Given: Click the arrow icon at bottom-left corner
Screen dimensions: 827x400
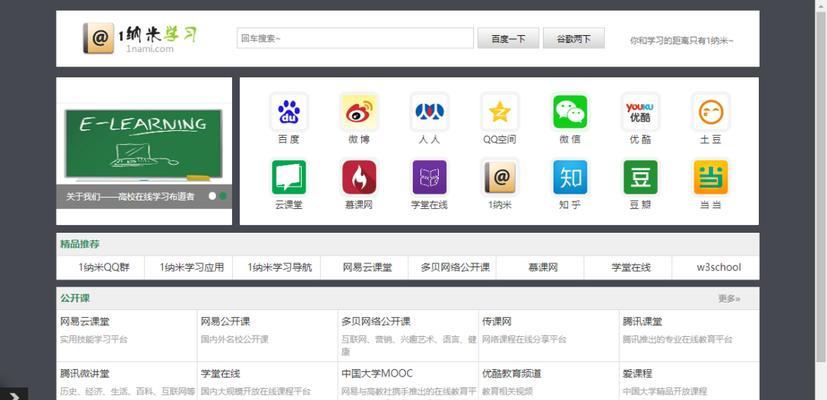Looking at the screenshot, I should click(14, 394).
